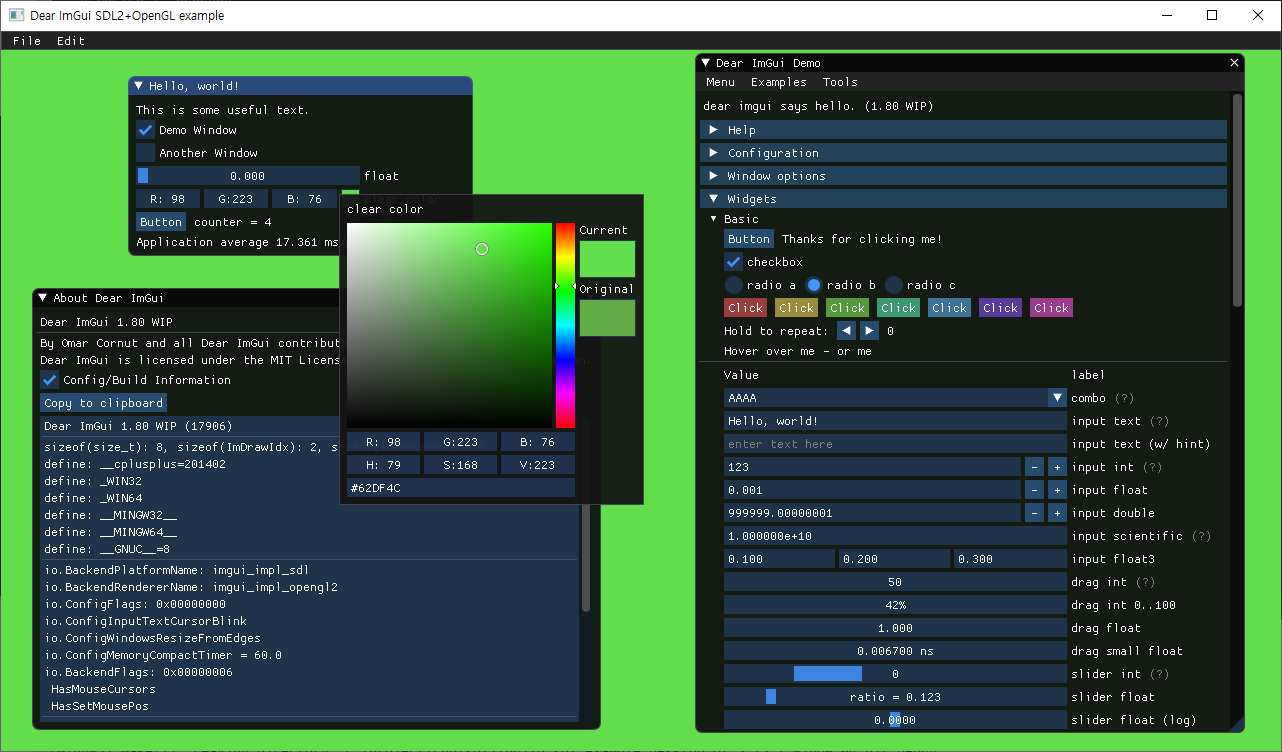Increase input int with plus button
This screenshot has height=752, width=1282.
tap(1057, 467)
